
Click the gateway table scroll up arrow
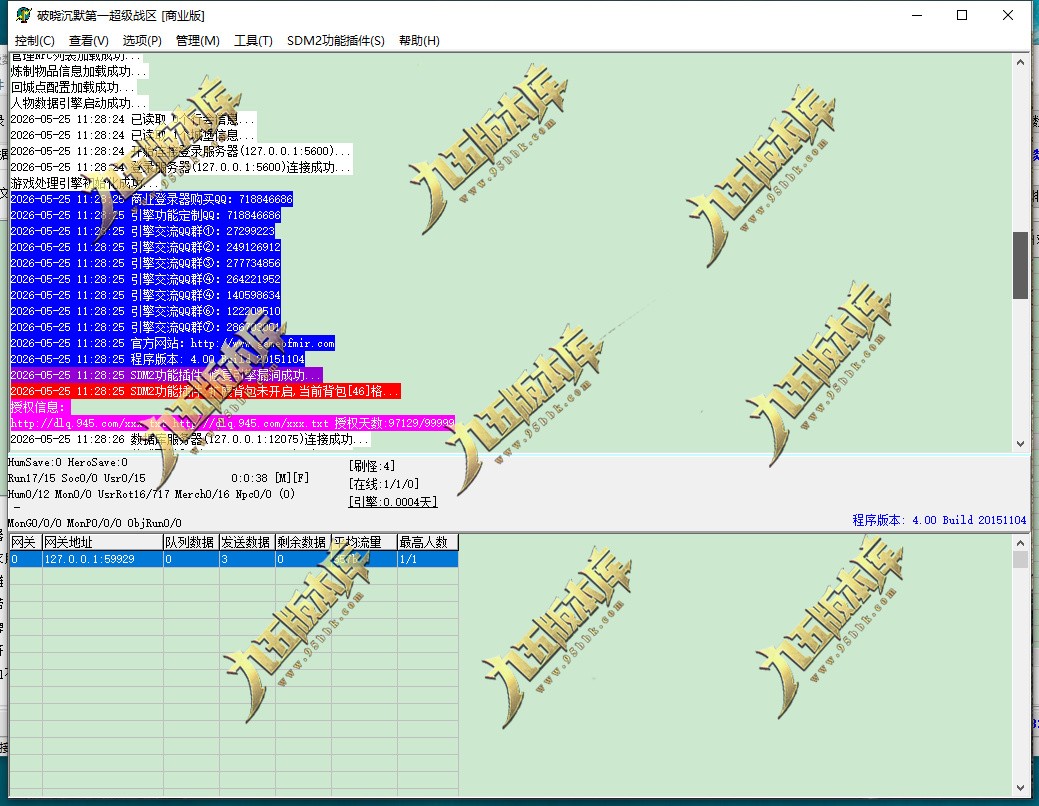pyautogui.click(x=1020, y=543)
